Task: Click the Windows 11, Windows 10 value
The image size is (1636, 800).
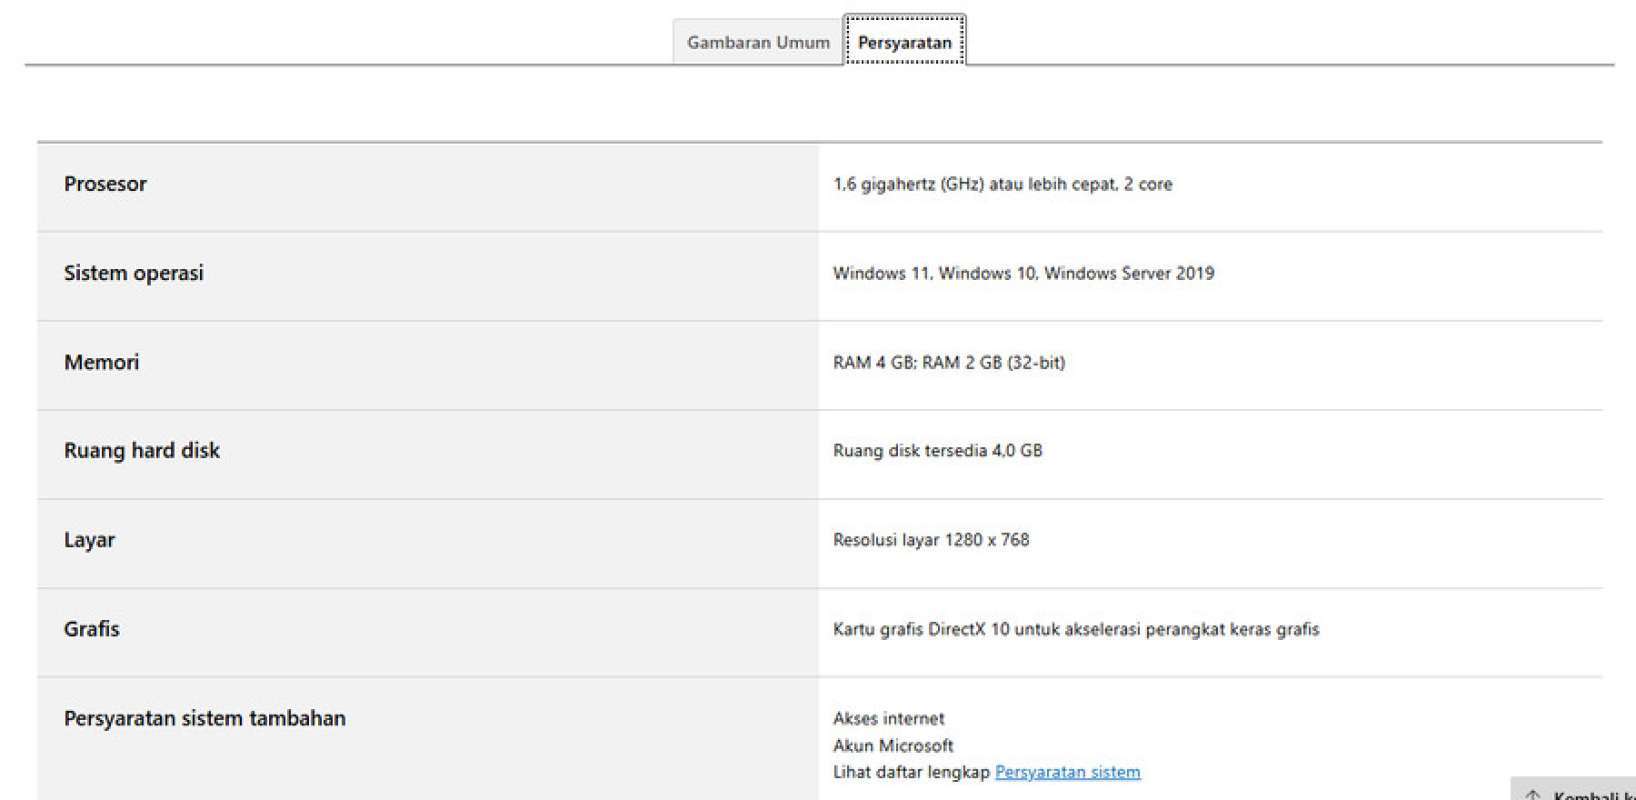Action: click(1023, 273)
